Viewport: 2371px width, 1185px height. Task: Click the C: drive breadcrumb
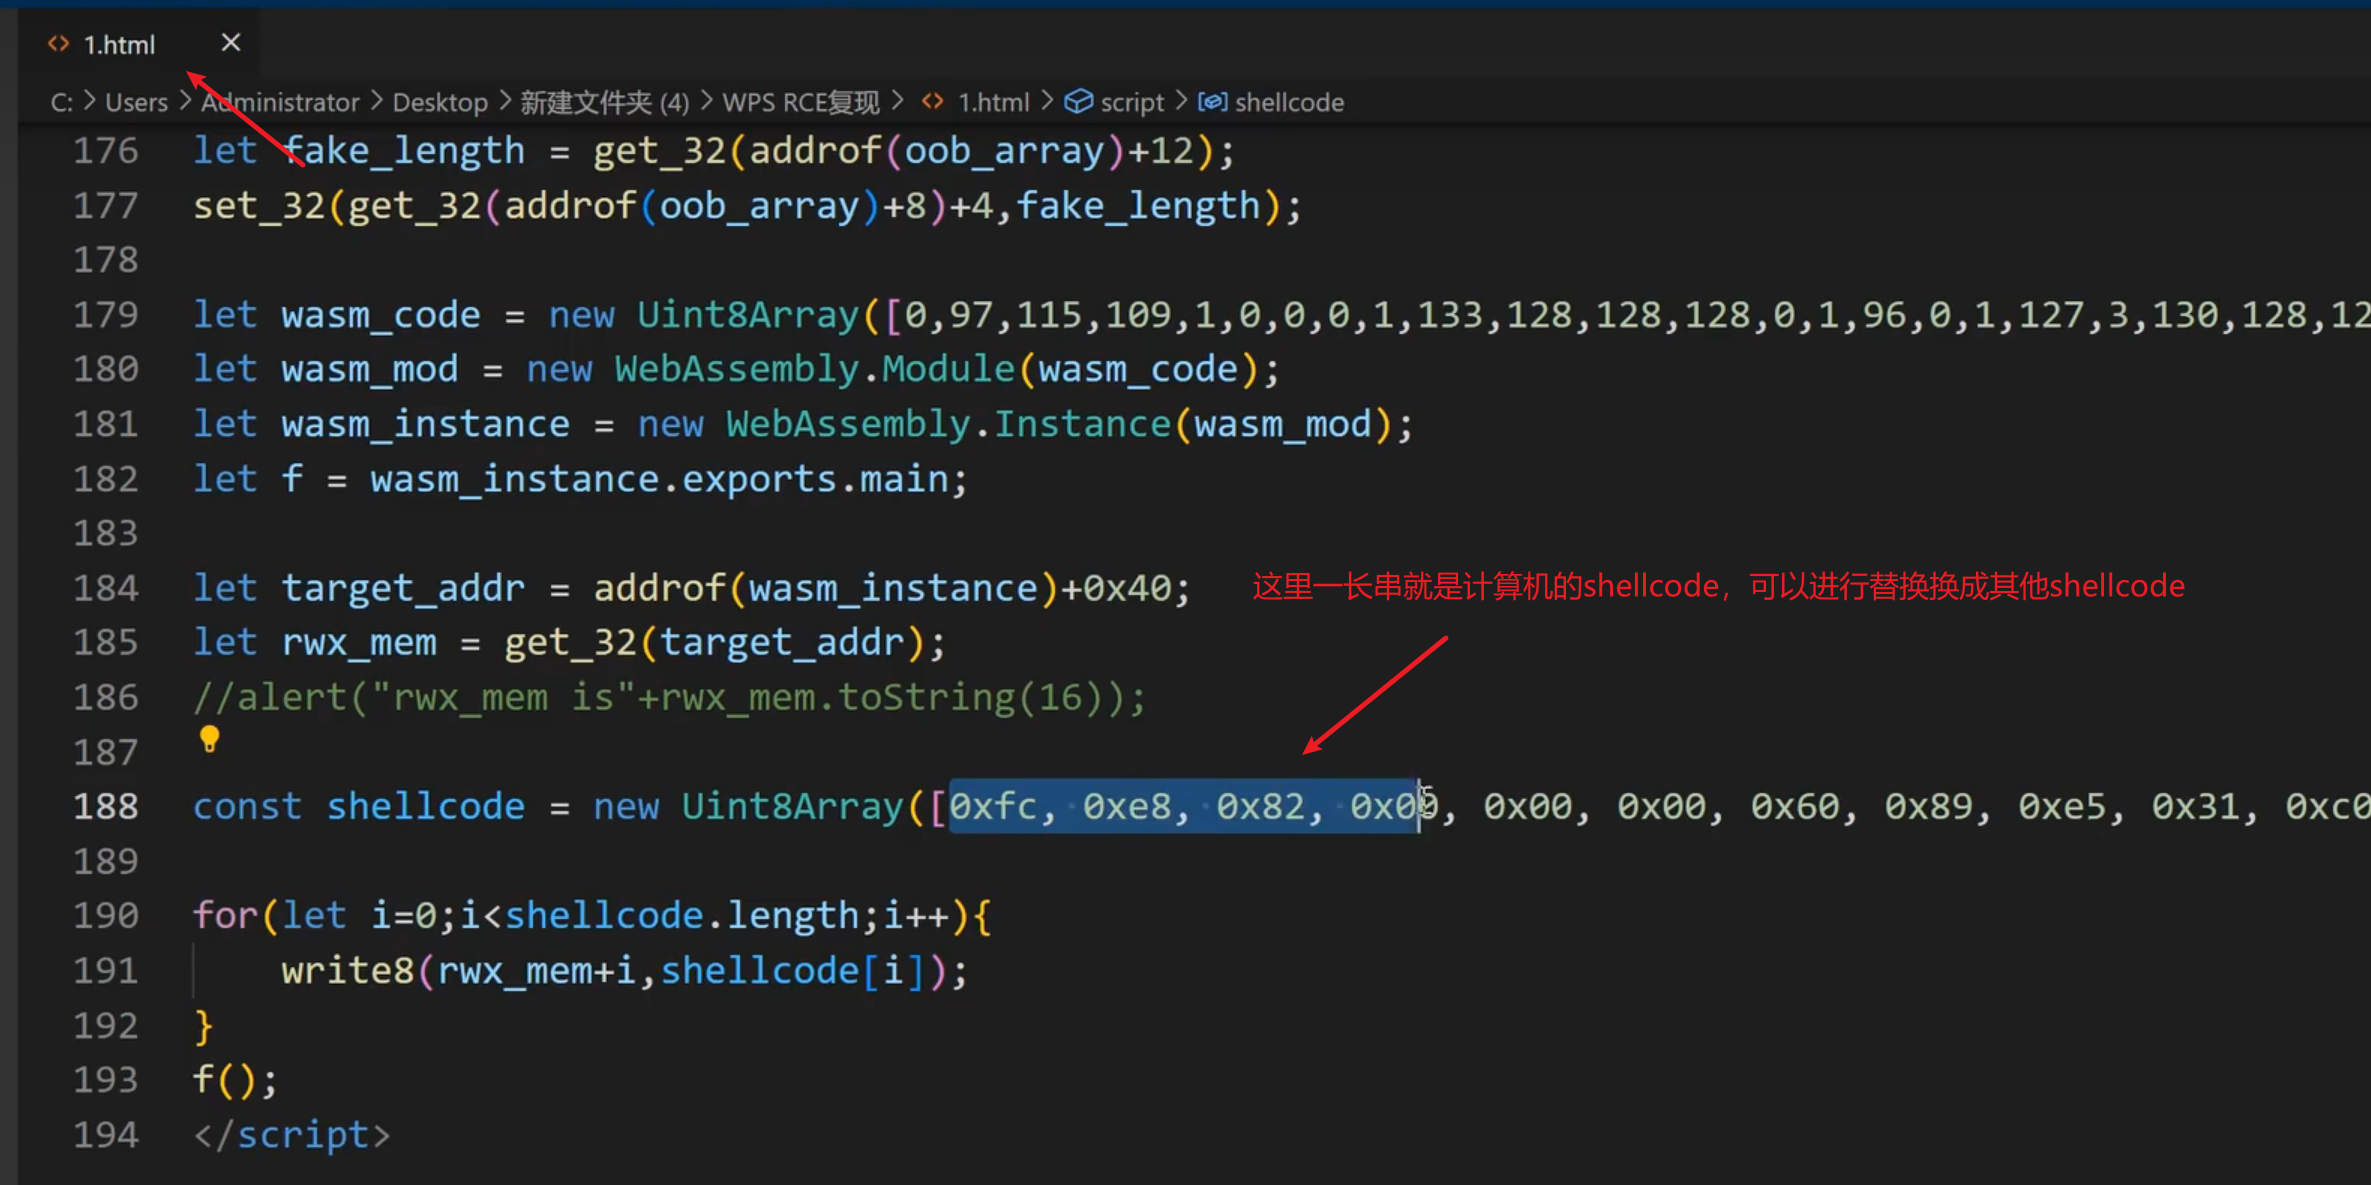[61, 102]
